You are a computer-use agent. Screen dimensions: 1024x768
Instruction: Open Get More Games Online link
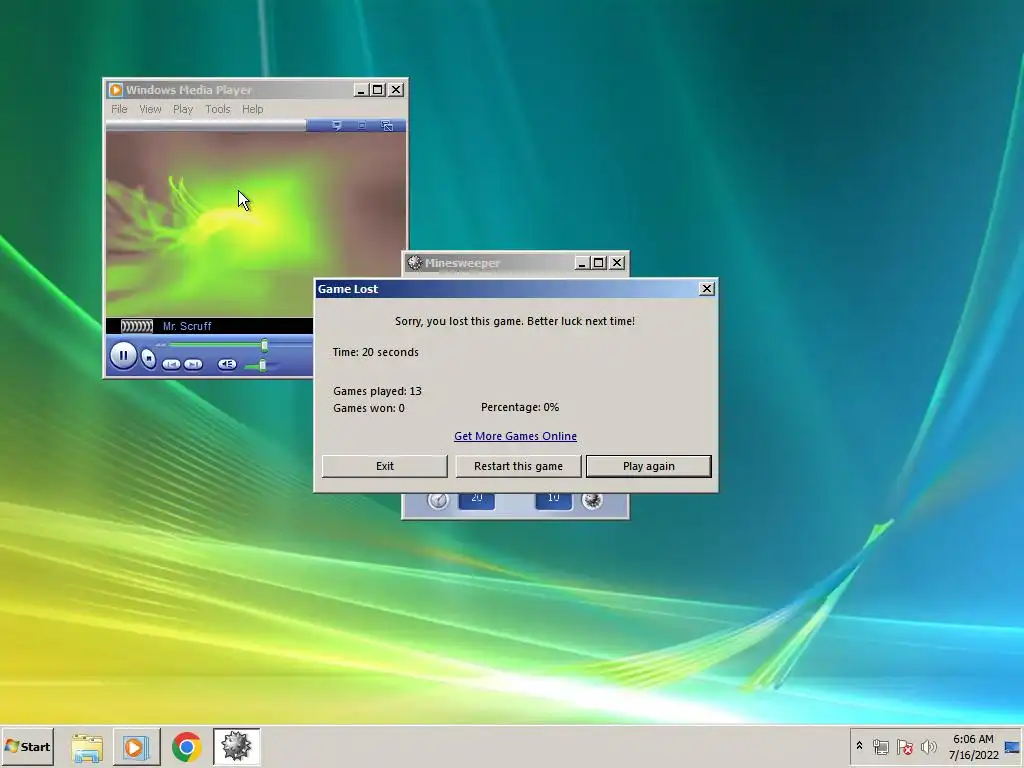[x=515, y=436]
